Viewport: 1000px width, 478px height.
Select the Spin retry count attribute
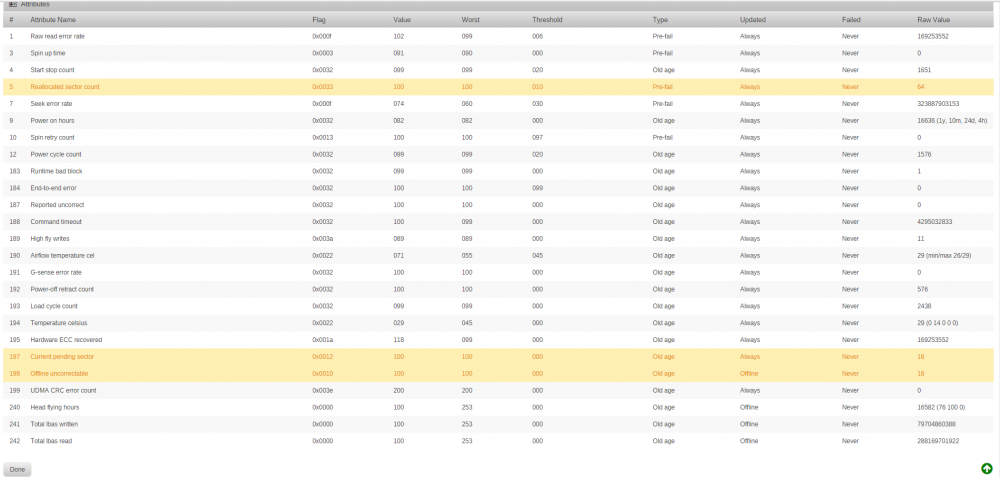pyautogui.click(x=52, y=137)
